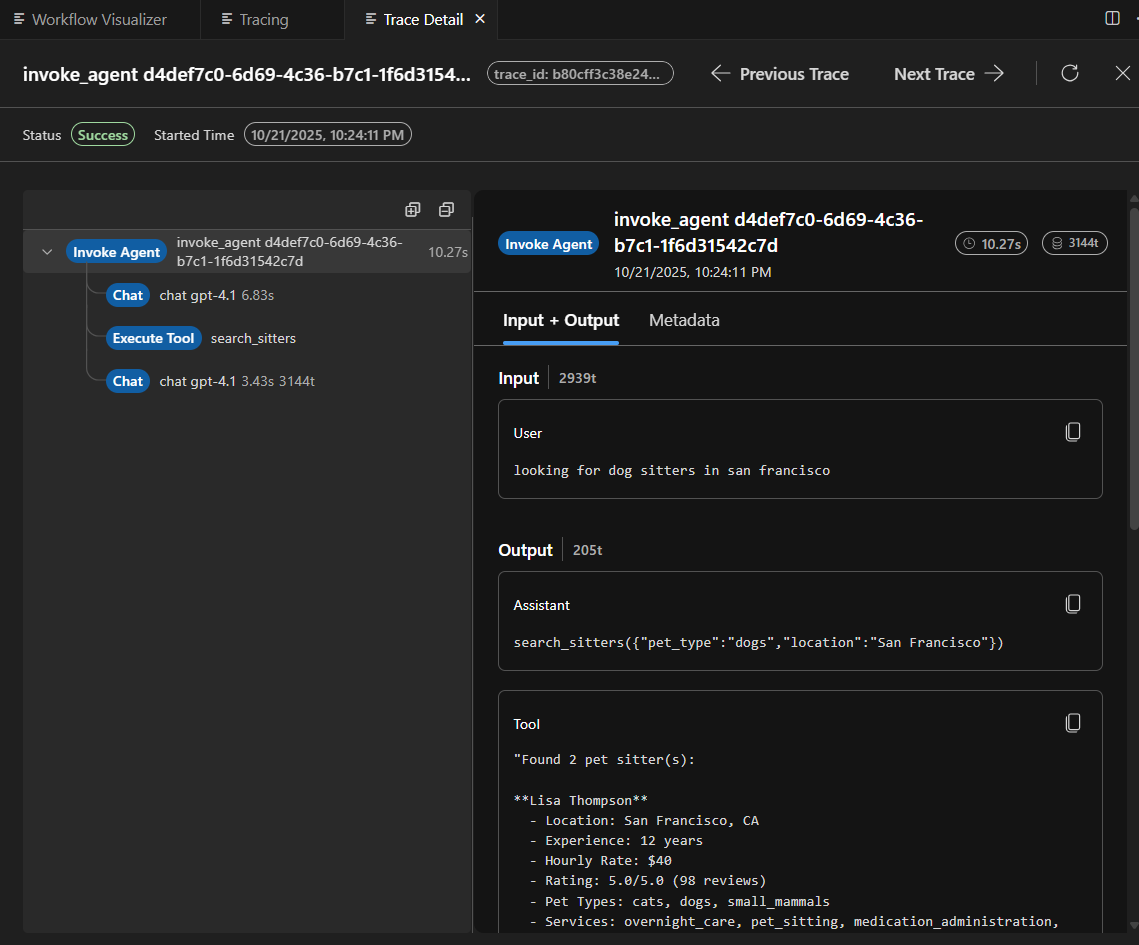Copy the Assistant output message

click(1073, 604)
